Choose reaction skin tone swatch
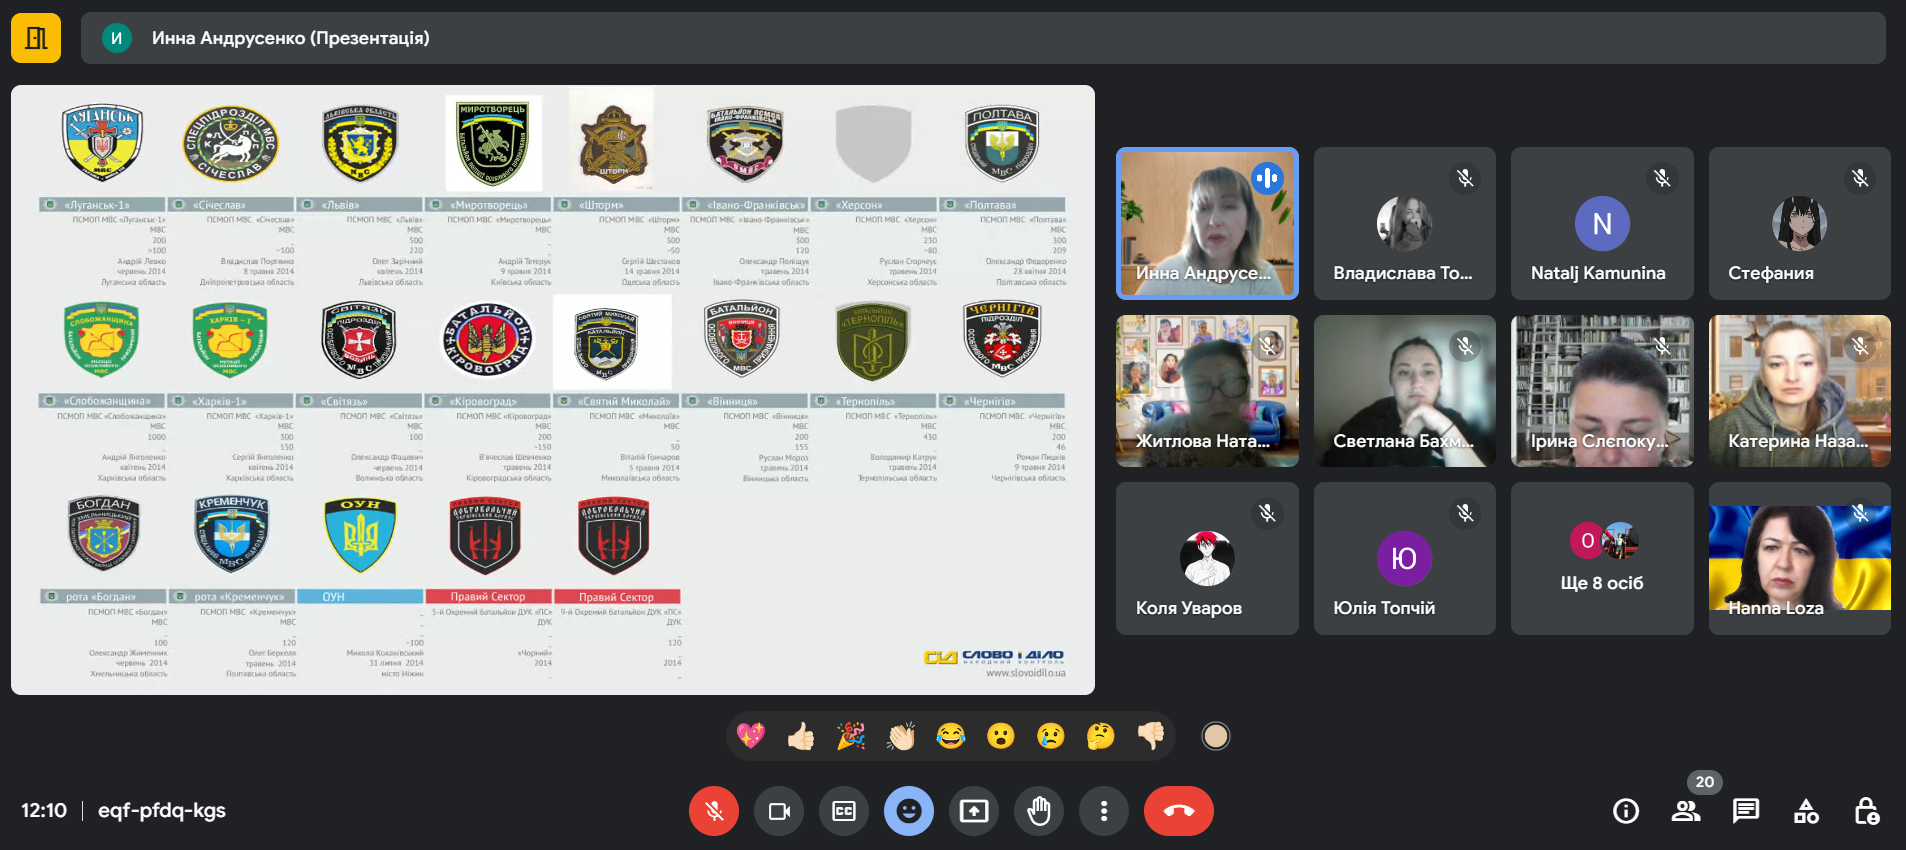This screenshot has width=1906, height=850. click(x=1215, y=737)
